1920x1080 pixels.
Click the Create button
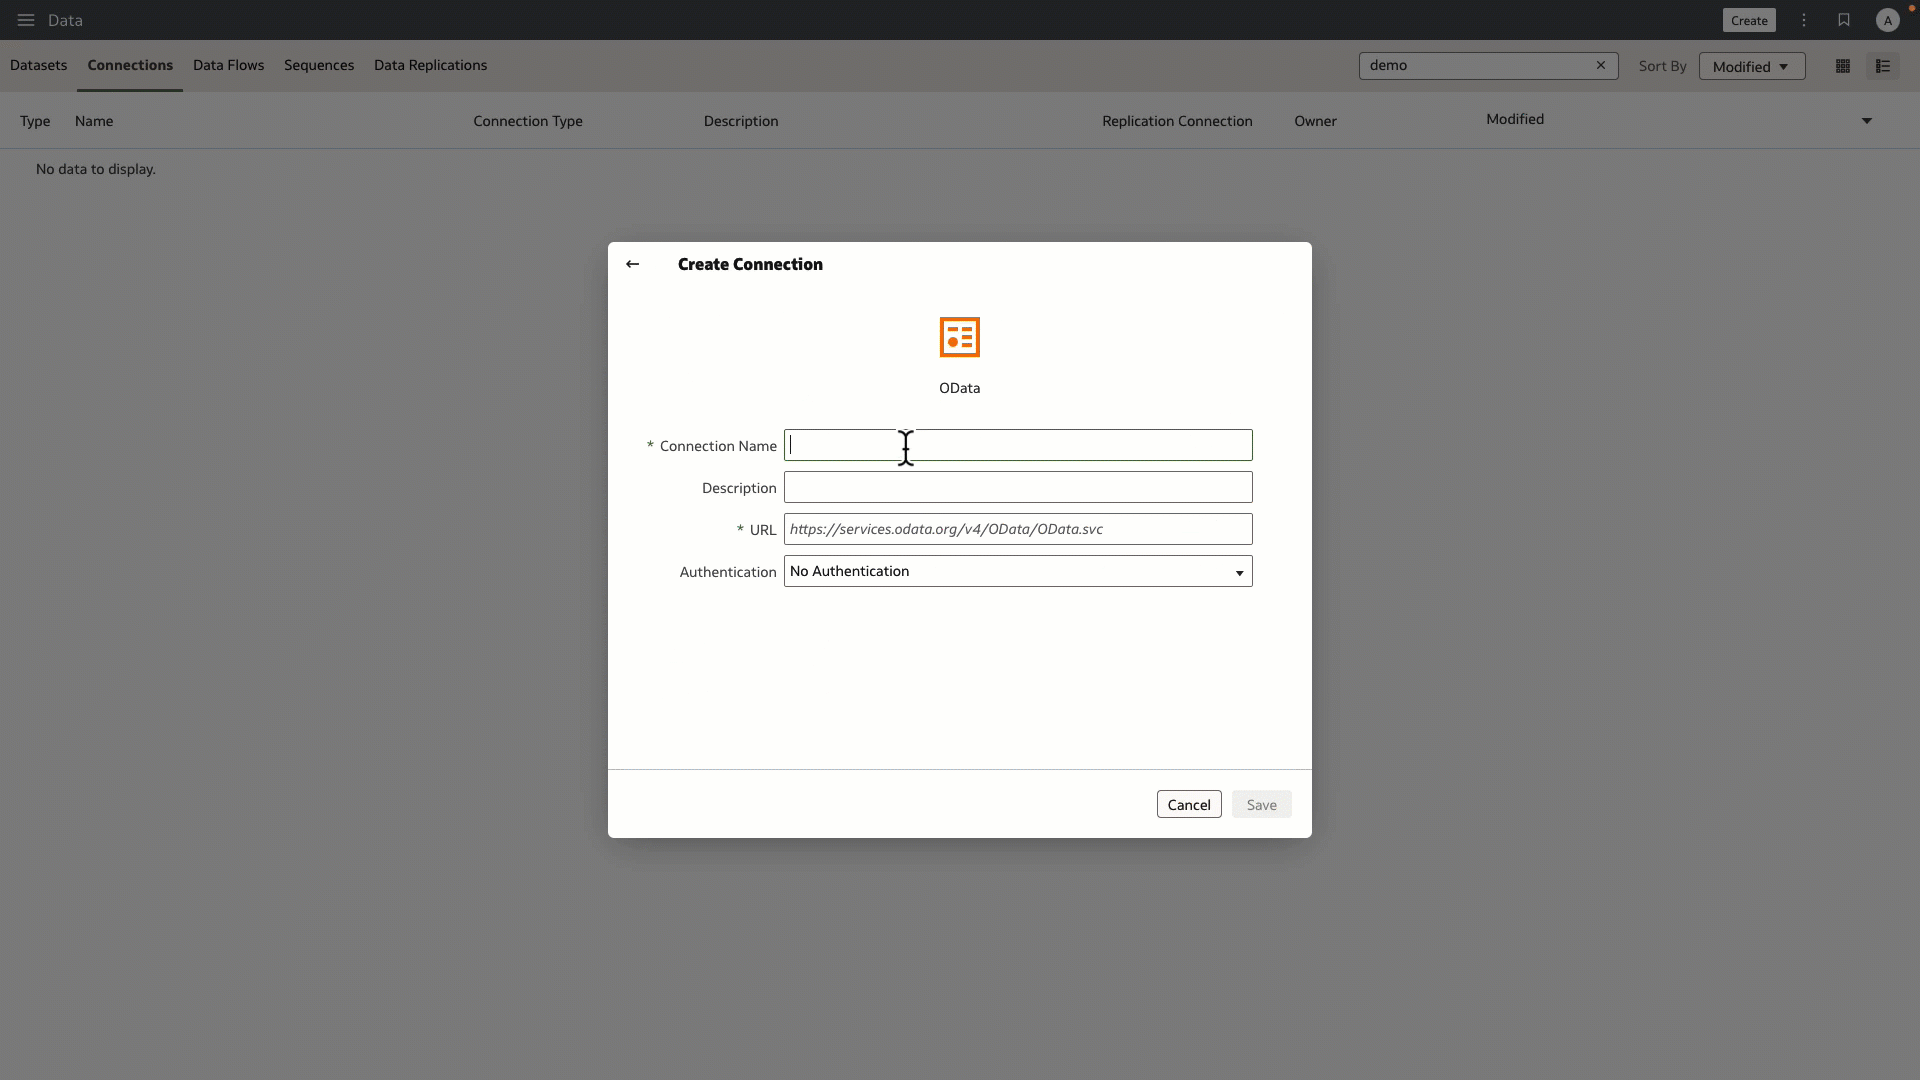tap(1749, 20)
